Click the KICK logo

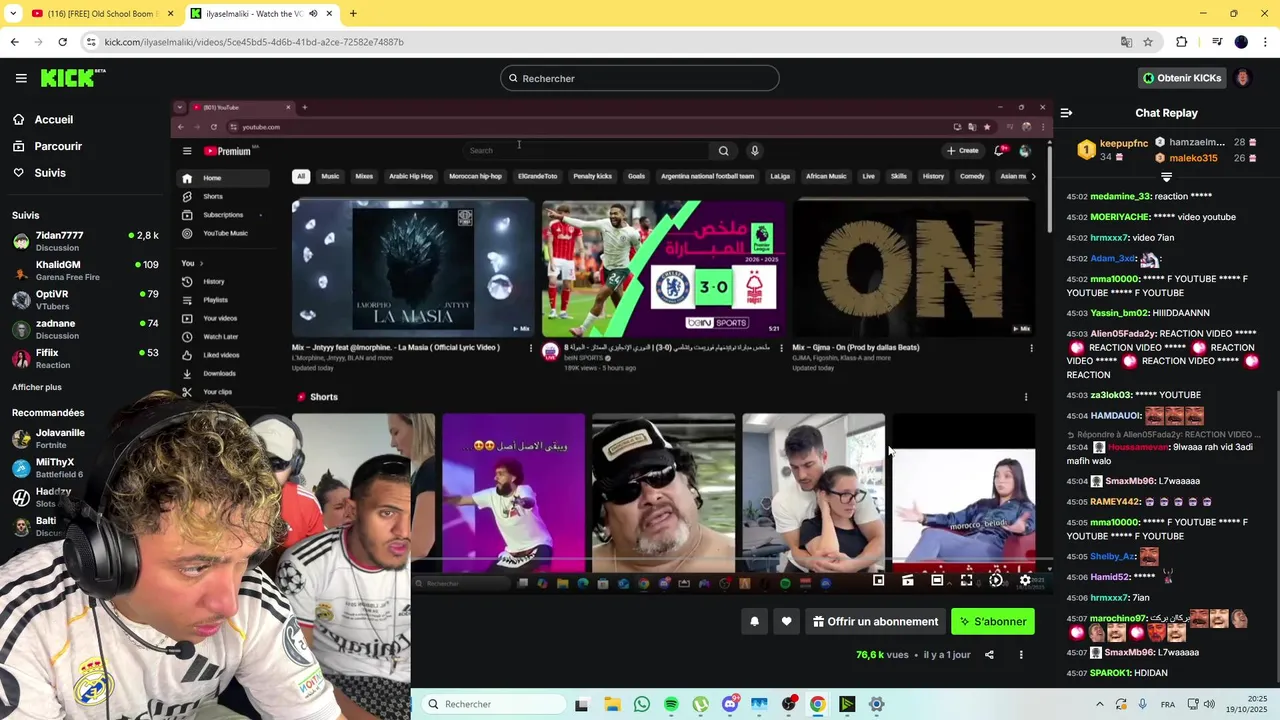(x=73, y=78)
